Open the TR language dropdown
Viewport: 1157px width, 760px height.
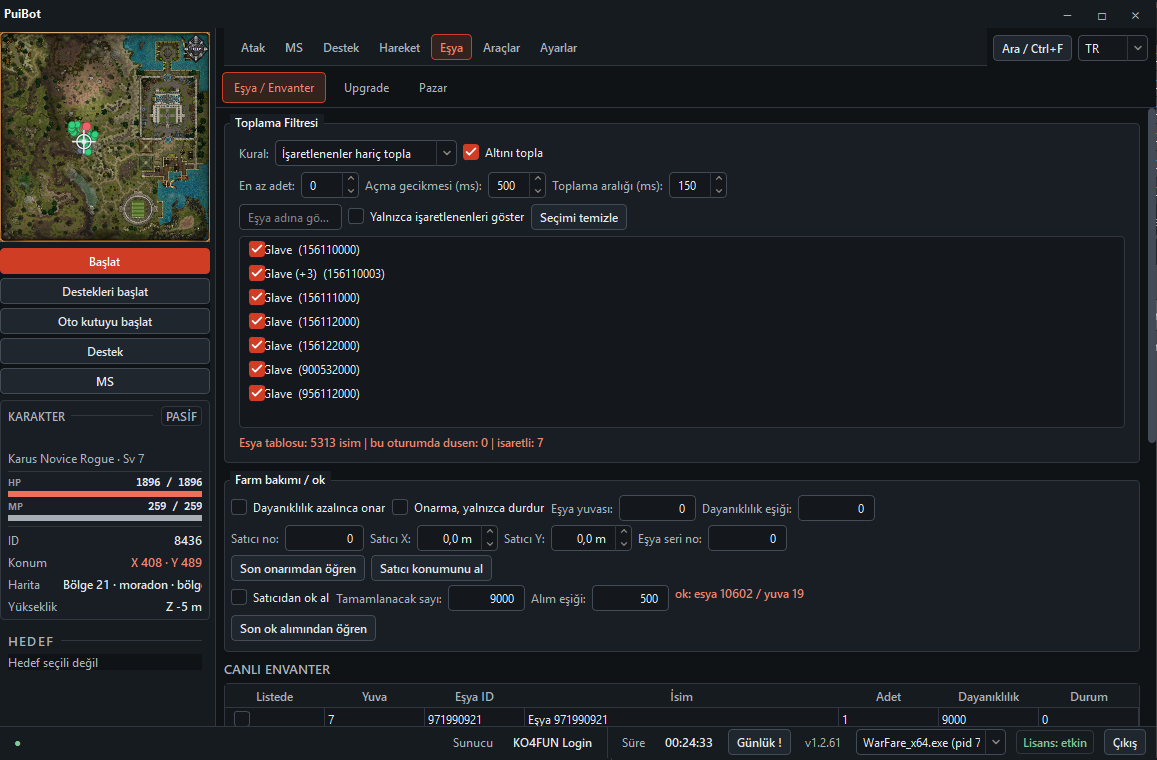tap(1112, 49)
